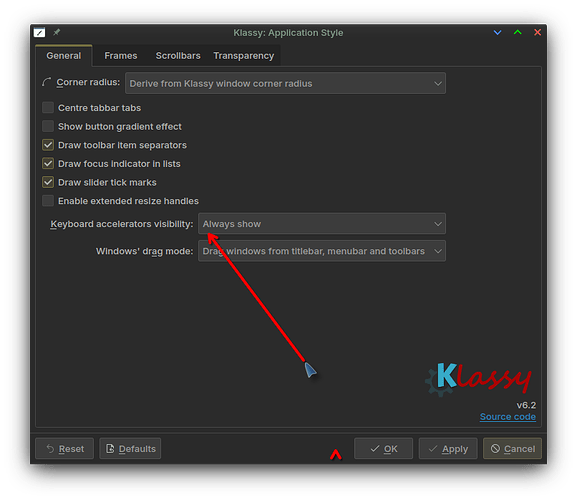The width and height of the screenshot is (577, 500).
Task: Open the Source code link
Action: point(507,417)
